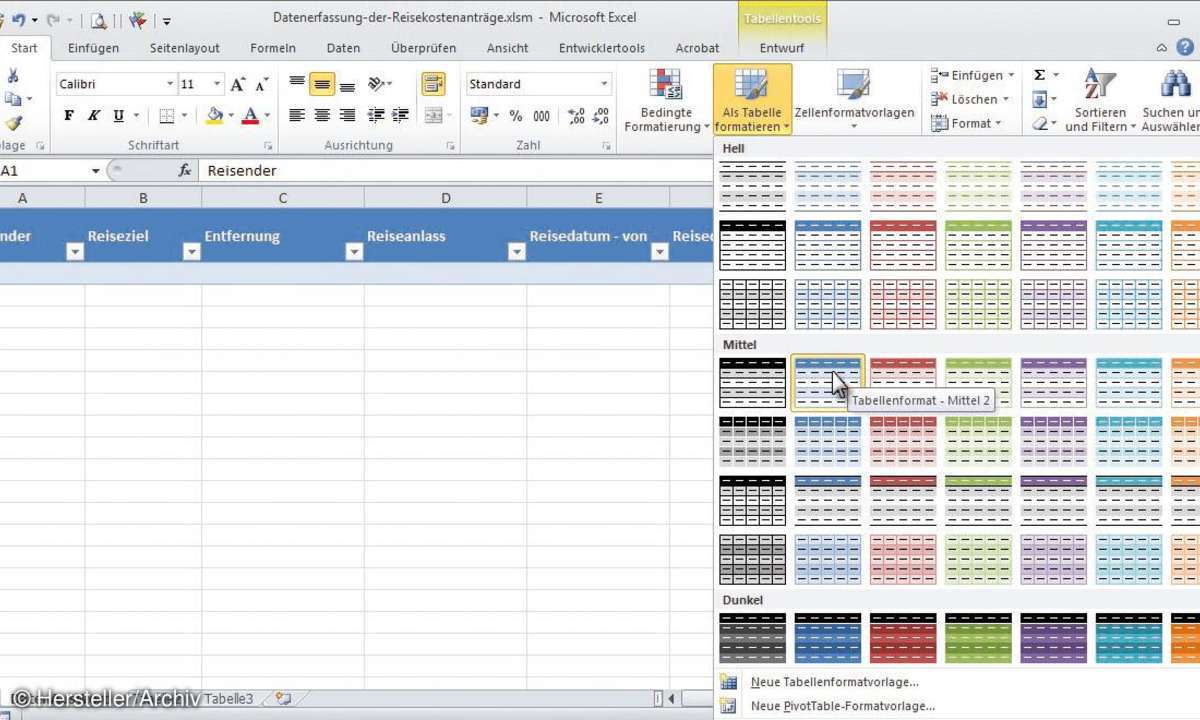Expand the Name Box A1 dropdown
The height and width of the screenshot is (720, 1200).
(x=96, y=171)
